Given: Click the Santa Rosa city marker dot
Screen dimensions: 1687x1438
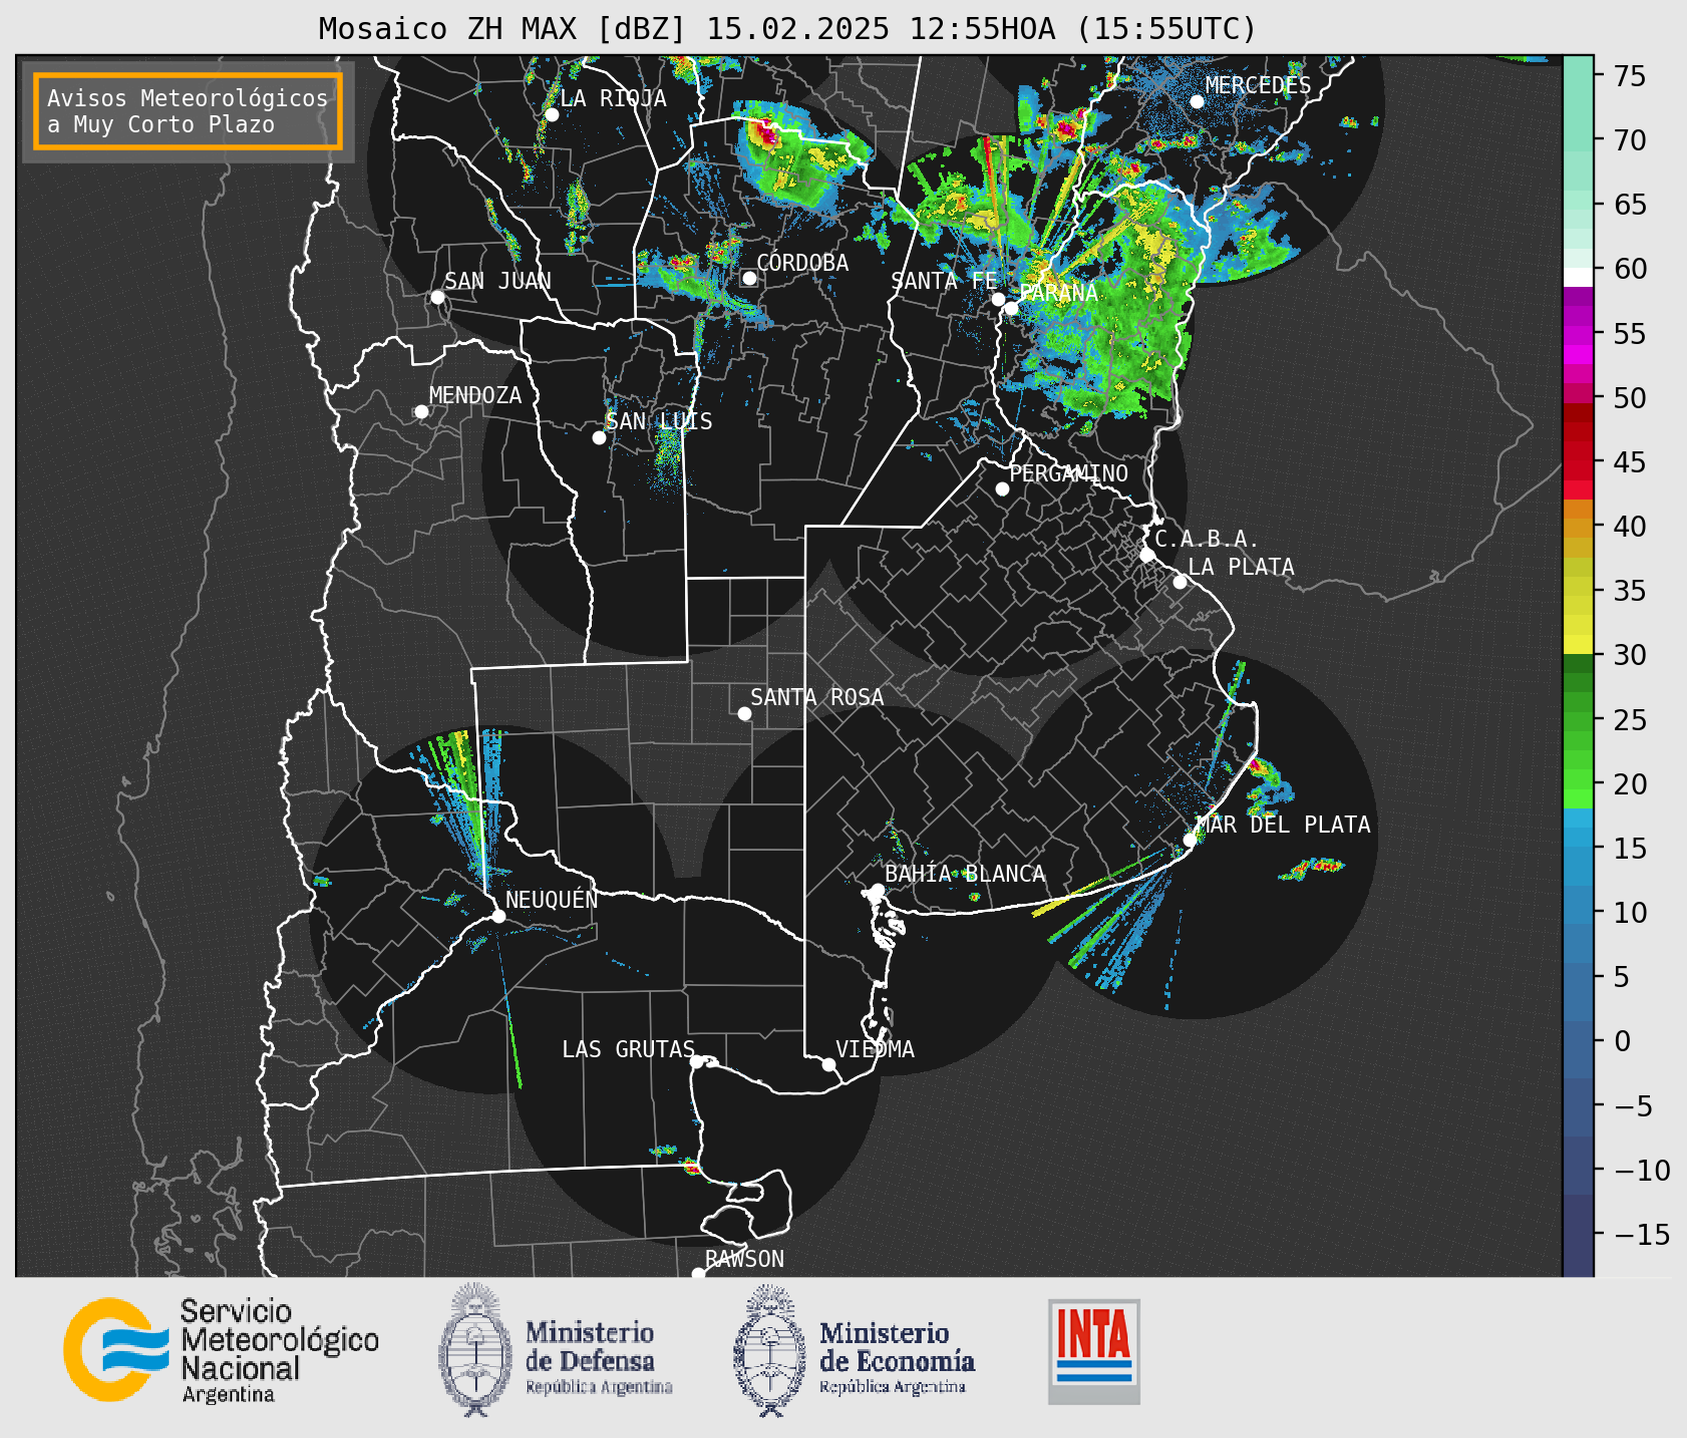Looking at the screenshot, I should click(x=744, y=714).
